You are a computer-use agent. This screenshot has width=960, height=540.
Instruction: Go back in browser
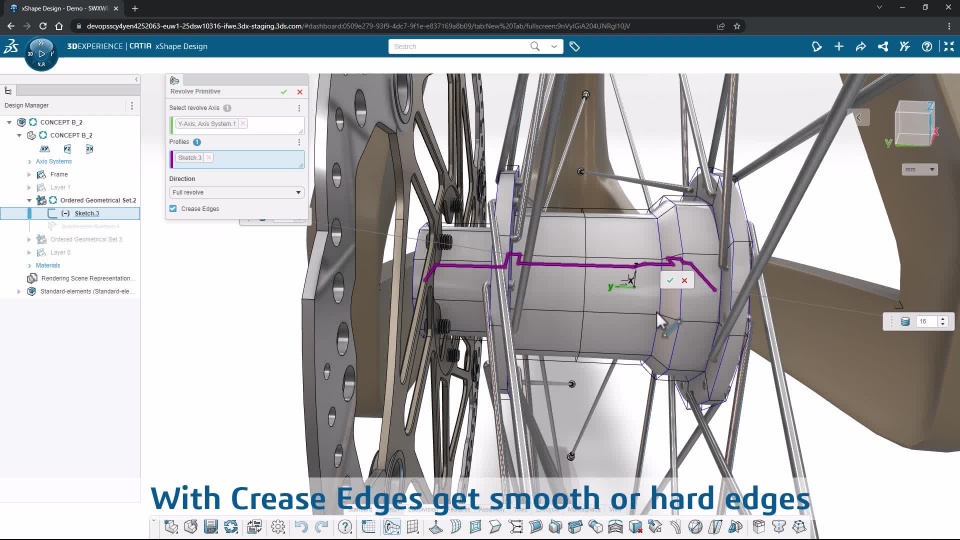[x=11, y=26]
